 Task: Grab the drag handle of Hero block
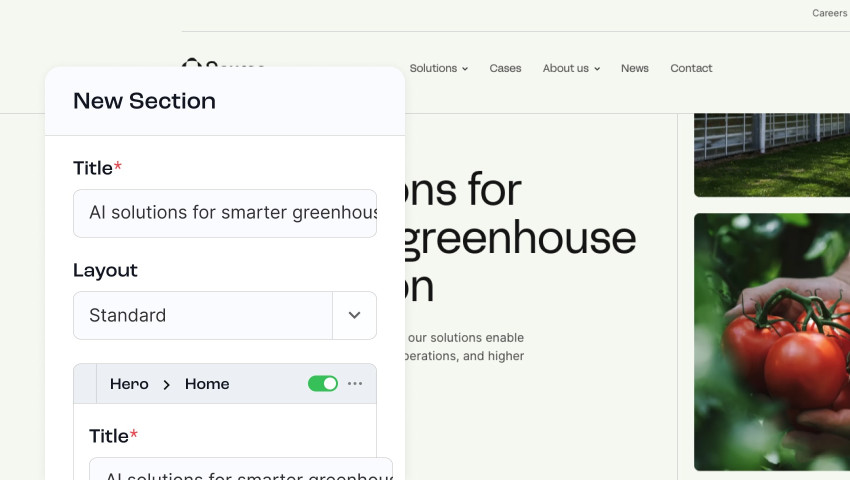coord(85,383)
